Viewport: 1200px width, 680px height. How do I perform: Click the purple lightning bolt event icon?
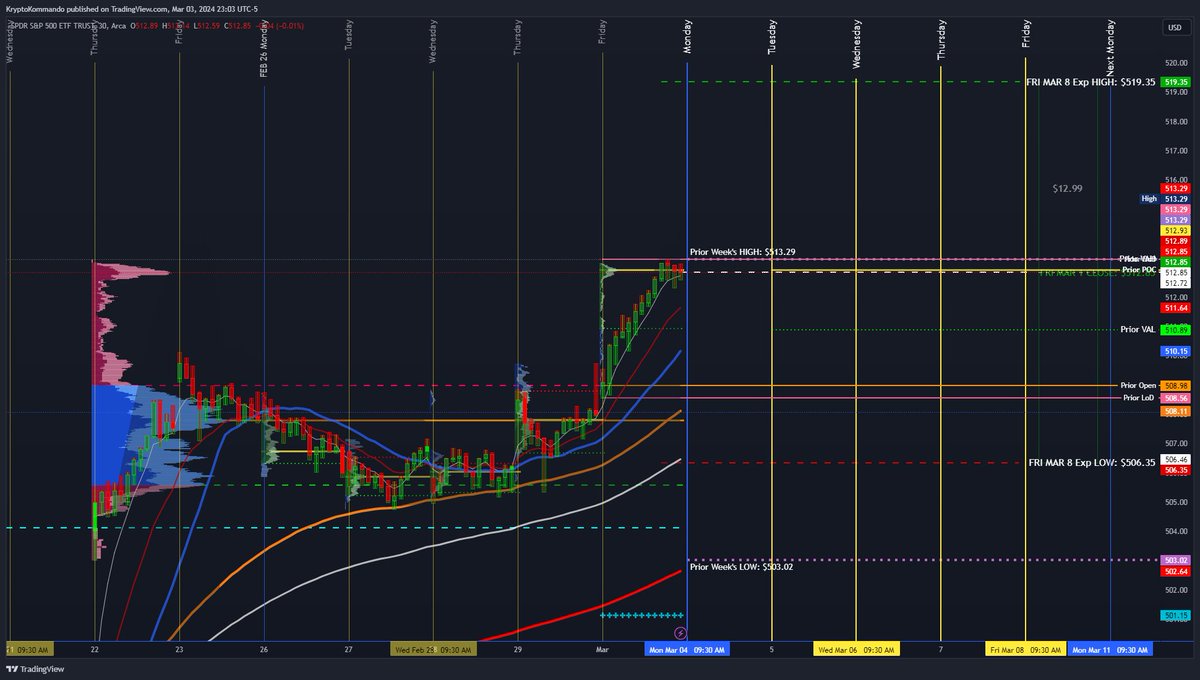click(x=680, y=633)
